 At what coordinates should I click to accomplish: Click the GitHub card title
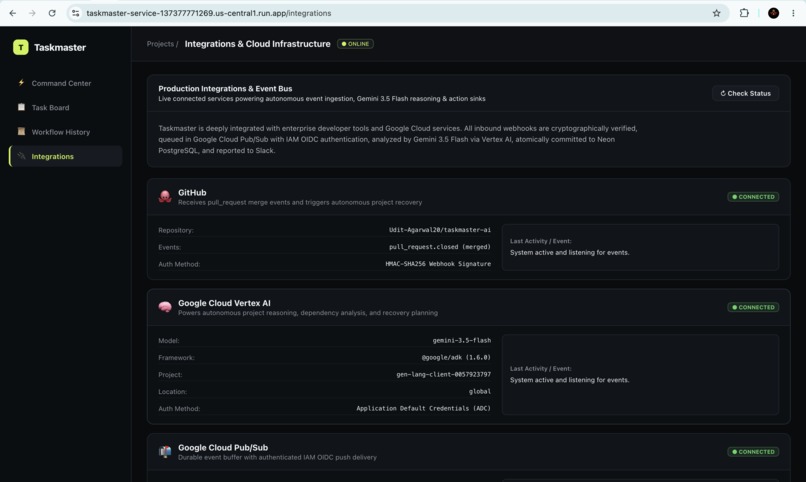tap(192, 193)
